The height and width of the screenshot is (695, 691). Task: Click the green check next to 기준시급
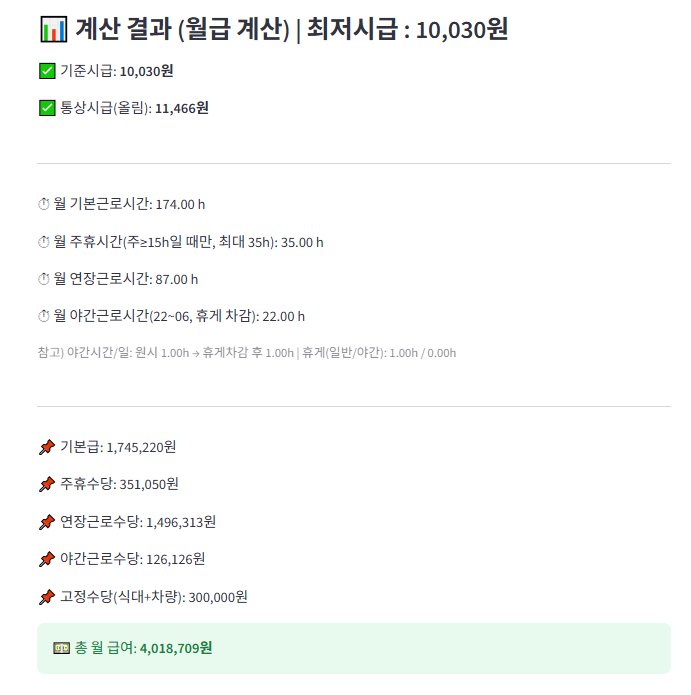coord(47,71)
